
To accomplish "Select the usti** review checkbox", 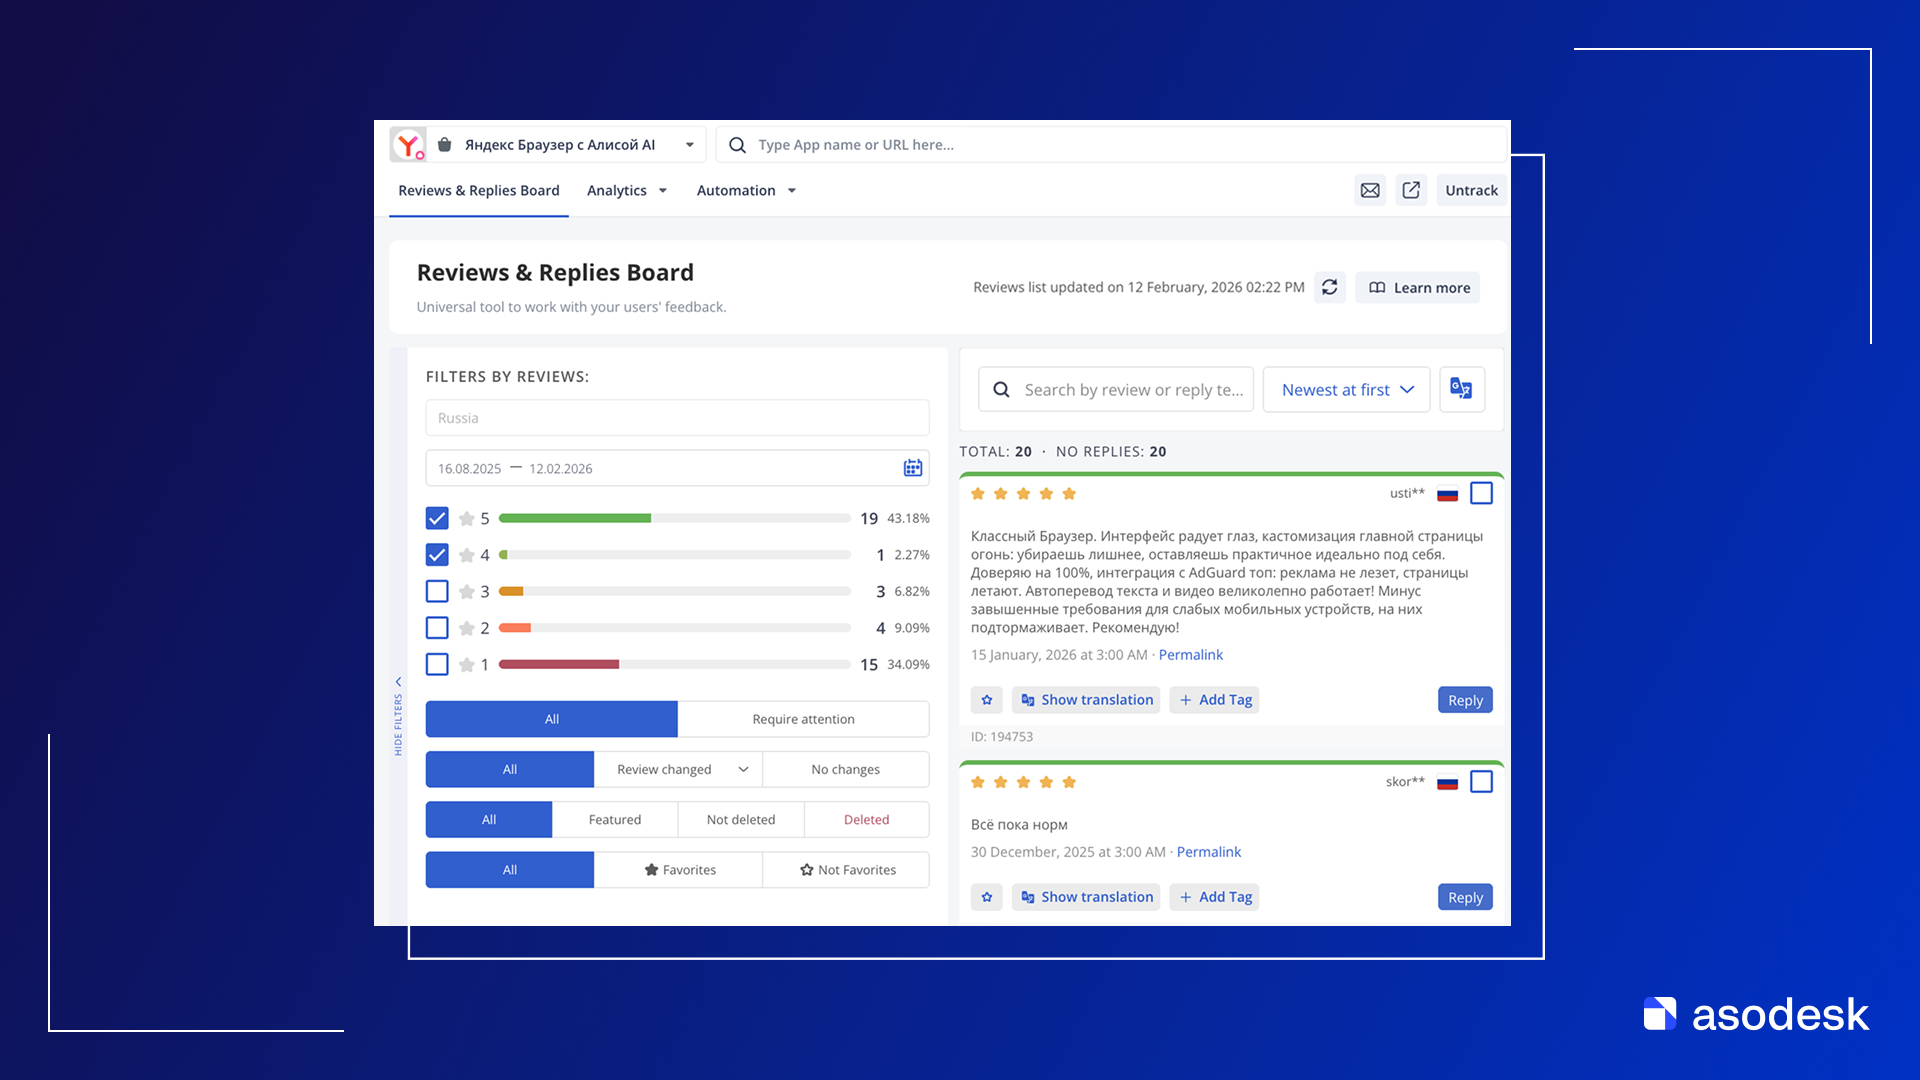I will (x=1481, y=493).
